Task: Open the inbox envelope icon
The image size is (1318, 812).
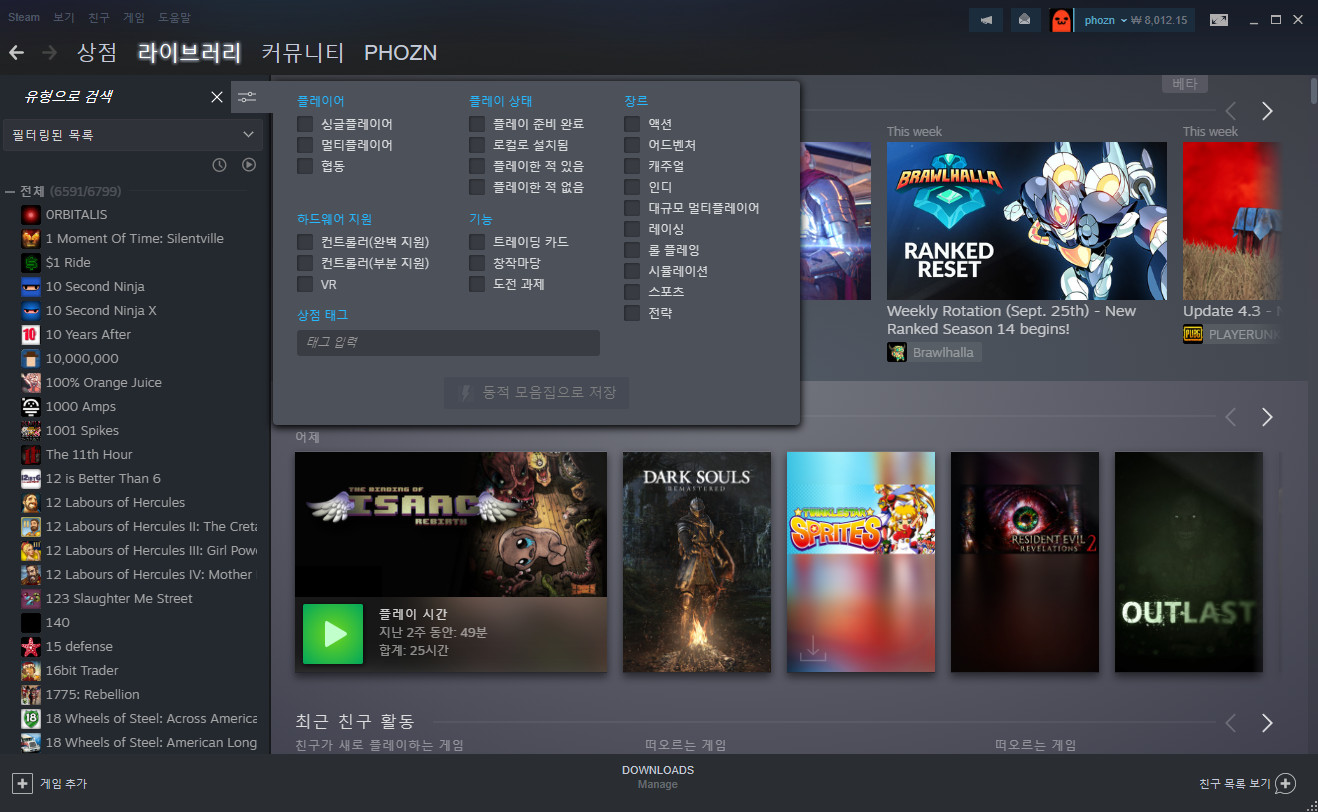Action: point(1023,20)
